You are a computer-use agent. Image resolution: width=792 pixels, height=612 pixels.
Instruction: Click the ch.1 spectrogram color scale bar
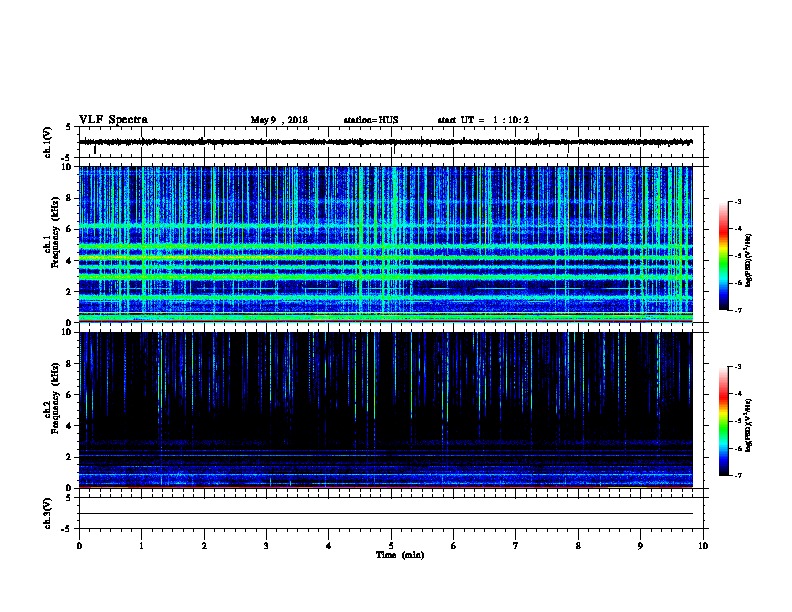click(x=724, y=256)
